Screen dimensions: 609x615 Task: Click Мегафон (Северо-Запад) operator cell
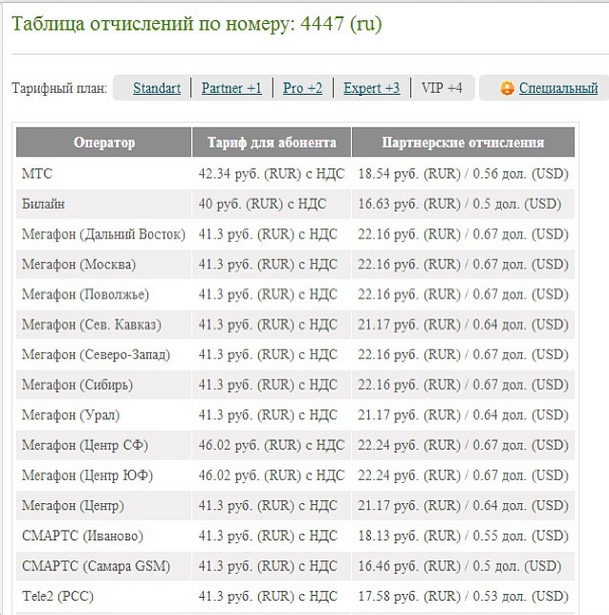(104, 355)
